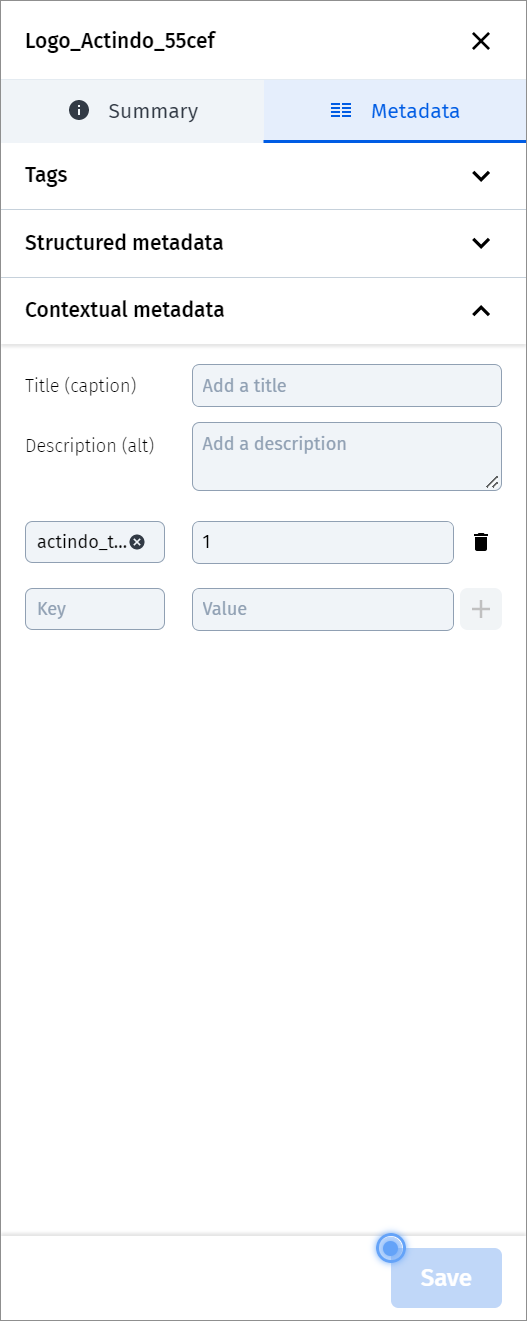The height and width of the screenshot is (1321, 527).
Task: Click the Save button
Action: (446, 1278)
